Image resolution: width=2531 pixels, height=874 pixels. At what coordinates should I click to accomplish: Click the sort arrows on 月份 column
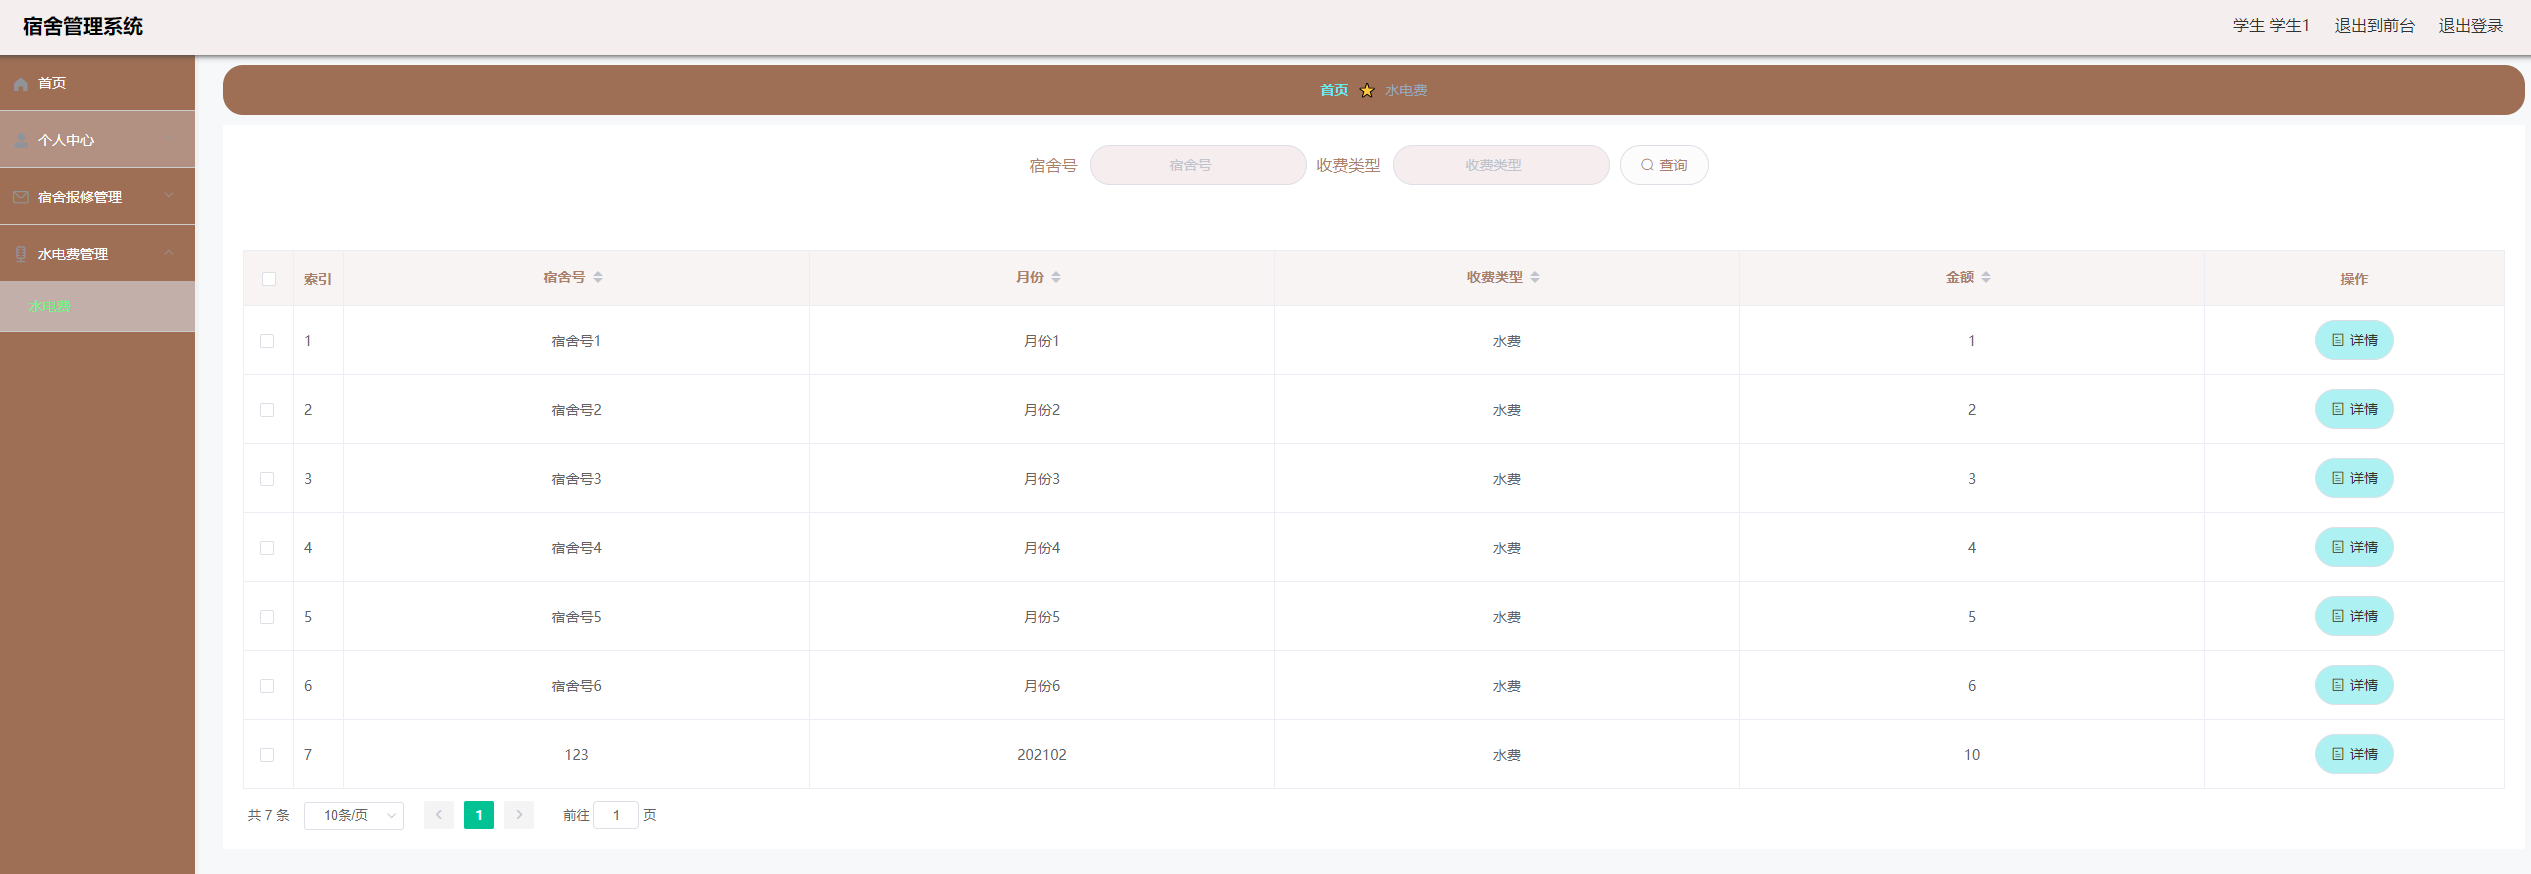click(x=1056, y=277)
